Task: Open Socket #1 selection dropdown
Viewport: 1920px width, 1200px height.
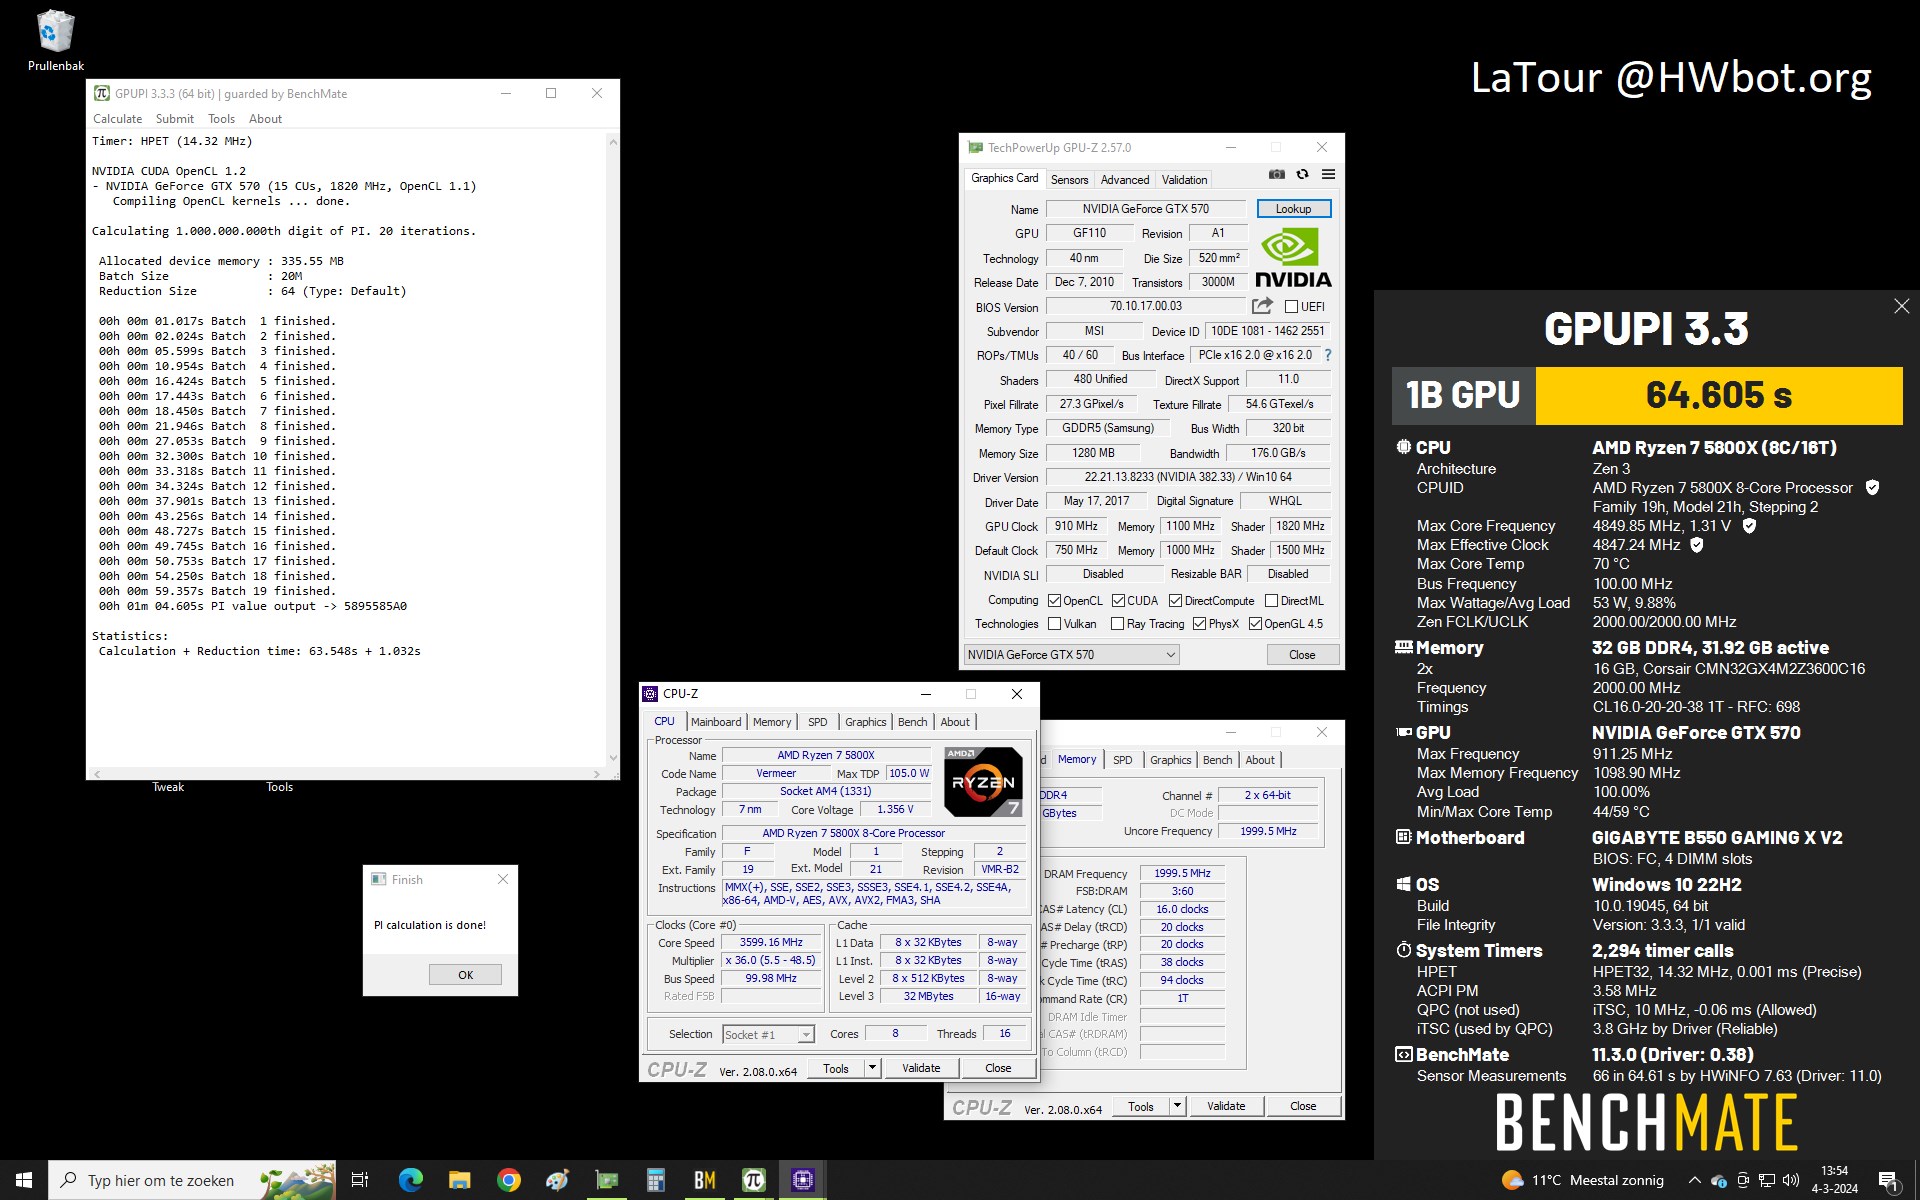Action: (x=767, y=1035)
